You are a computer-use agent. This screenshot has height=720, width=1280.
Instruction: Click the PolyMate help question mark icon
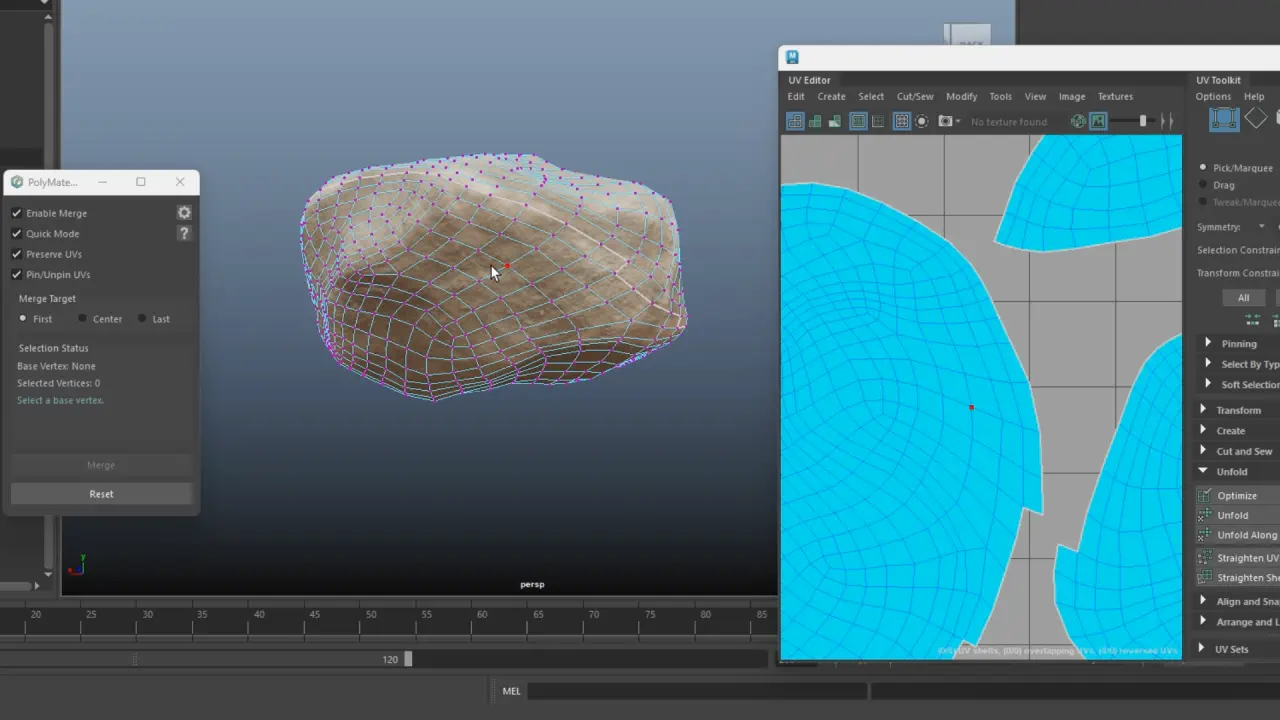point(184,233)
